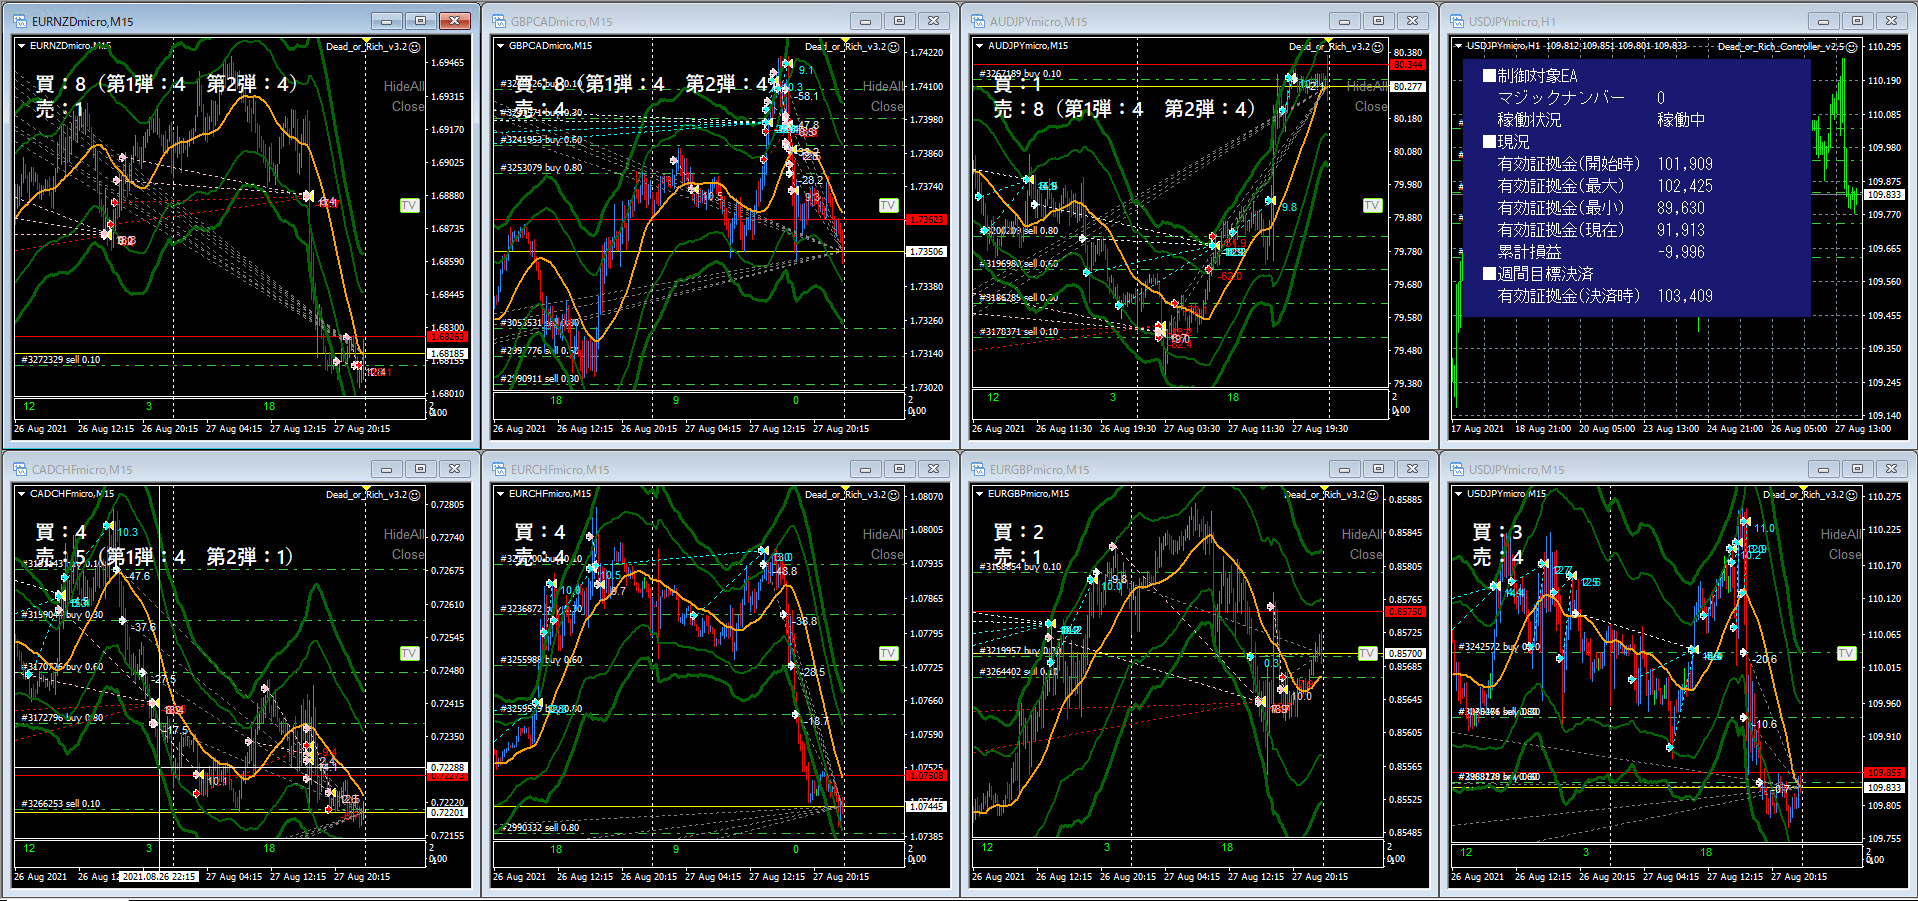Click the red price label 80.344 in AUDJPY

1408,65
